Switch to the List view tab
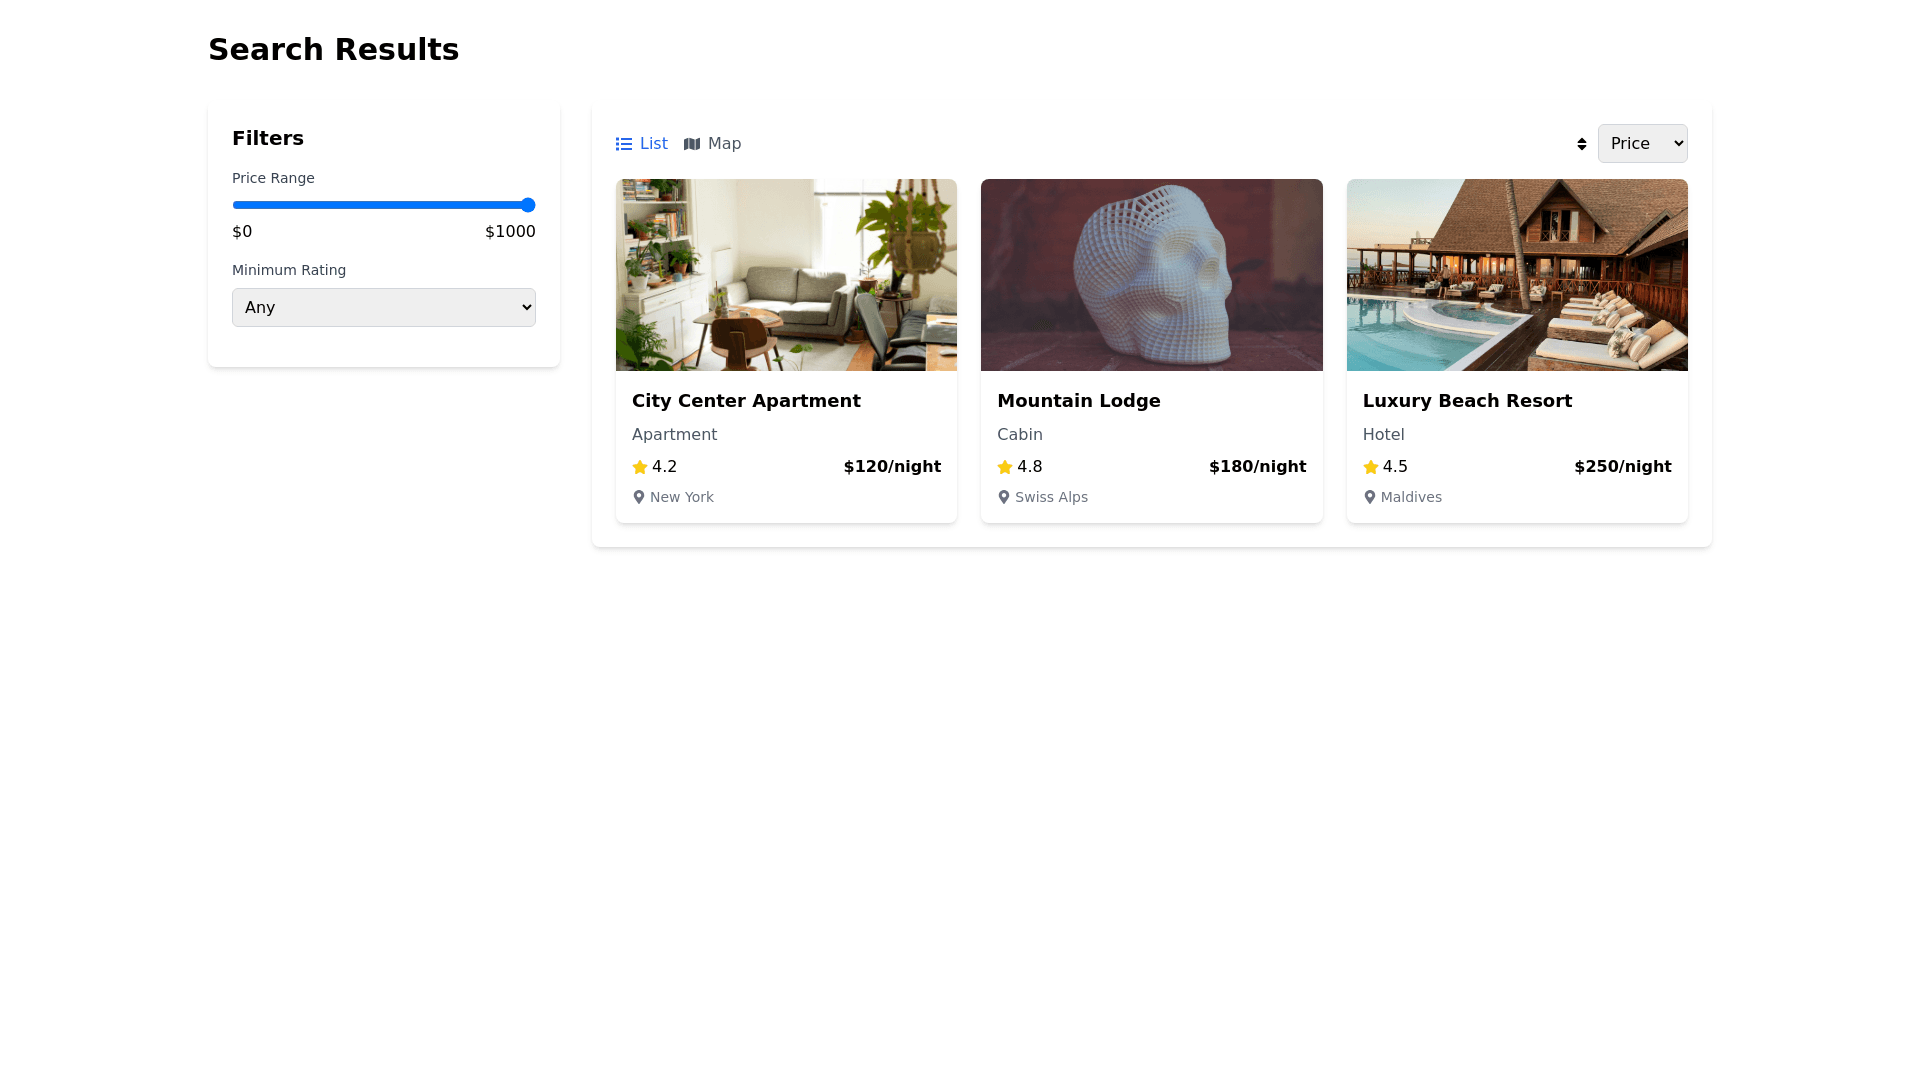The height and width of the screenshot is (1080, 1920). click(x=642, y=144)
